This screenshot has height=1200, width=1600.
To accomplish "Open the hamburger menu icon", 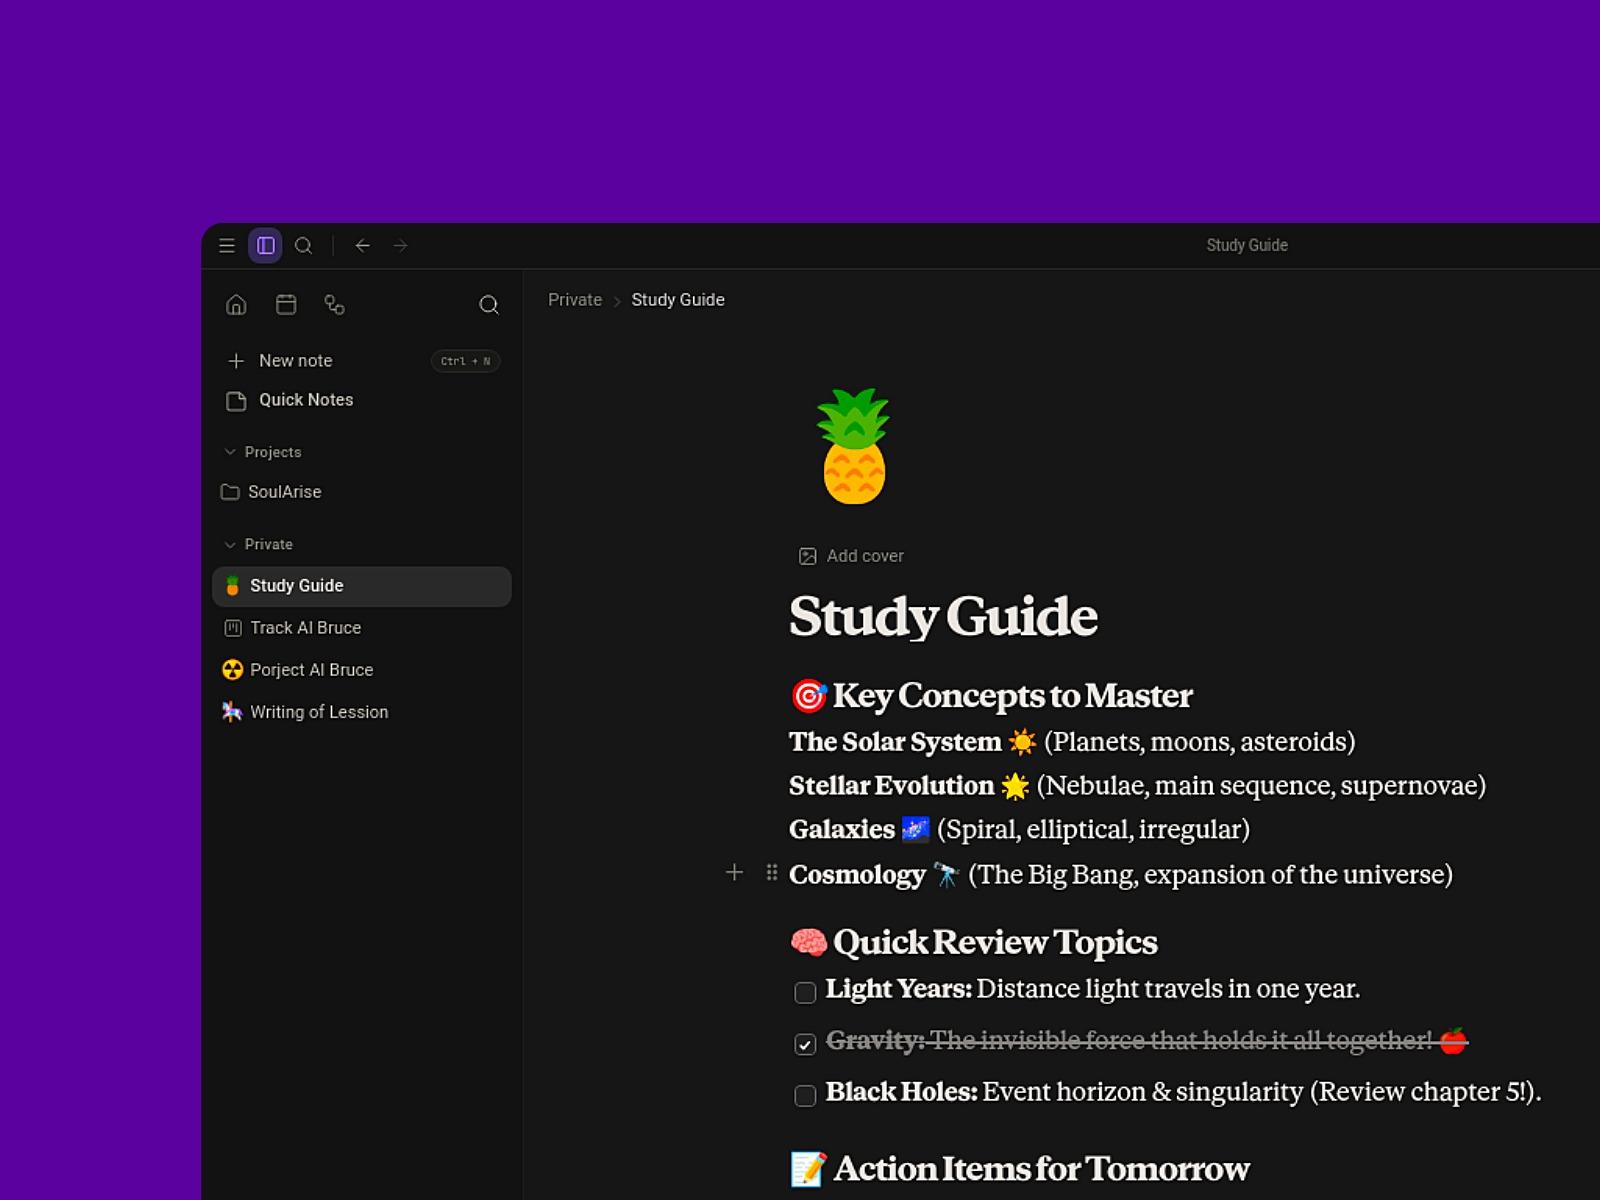I will tap(227, 245).
